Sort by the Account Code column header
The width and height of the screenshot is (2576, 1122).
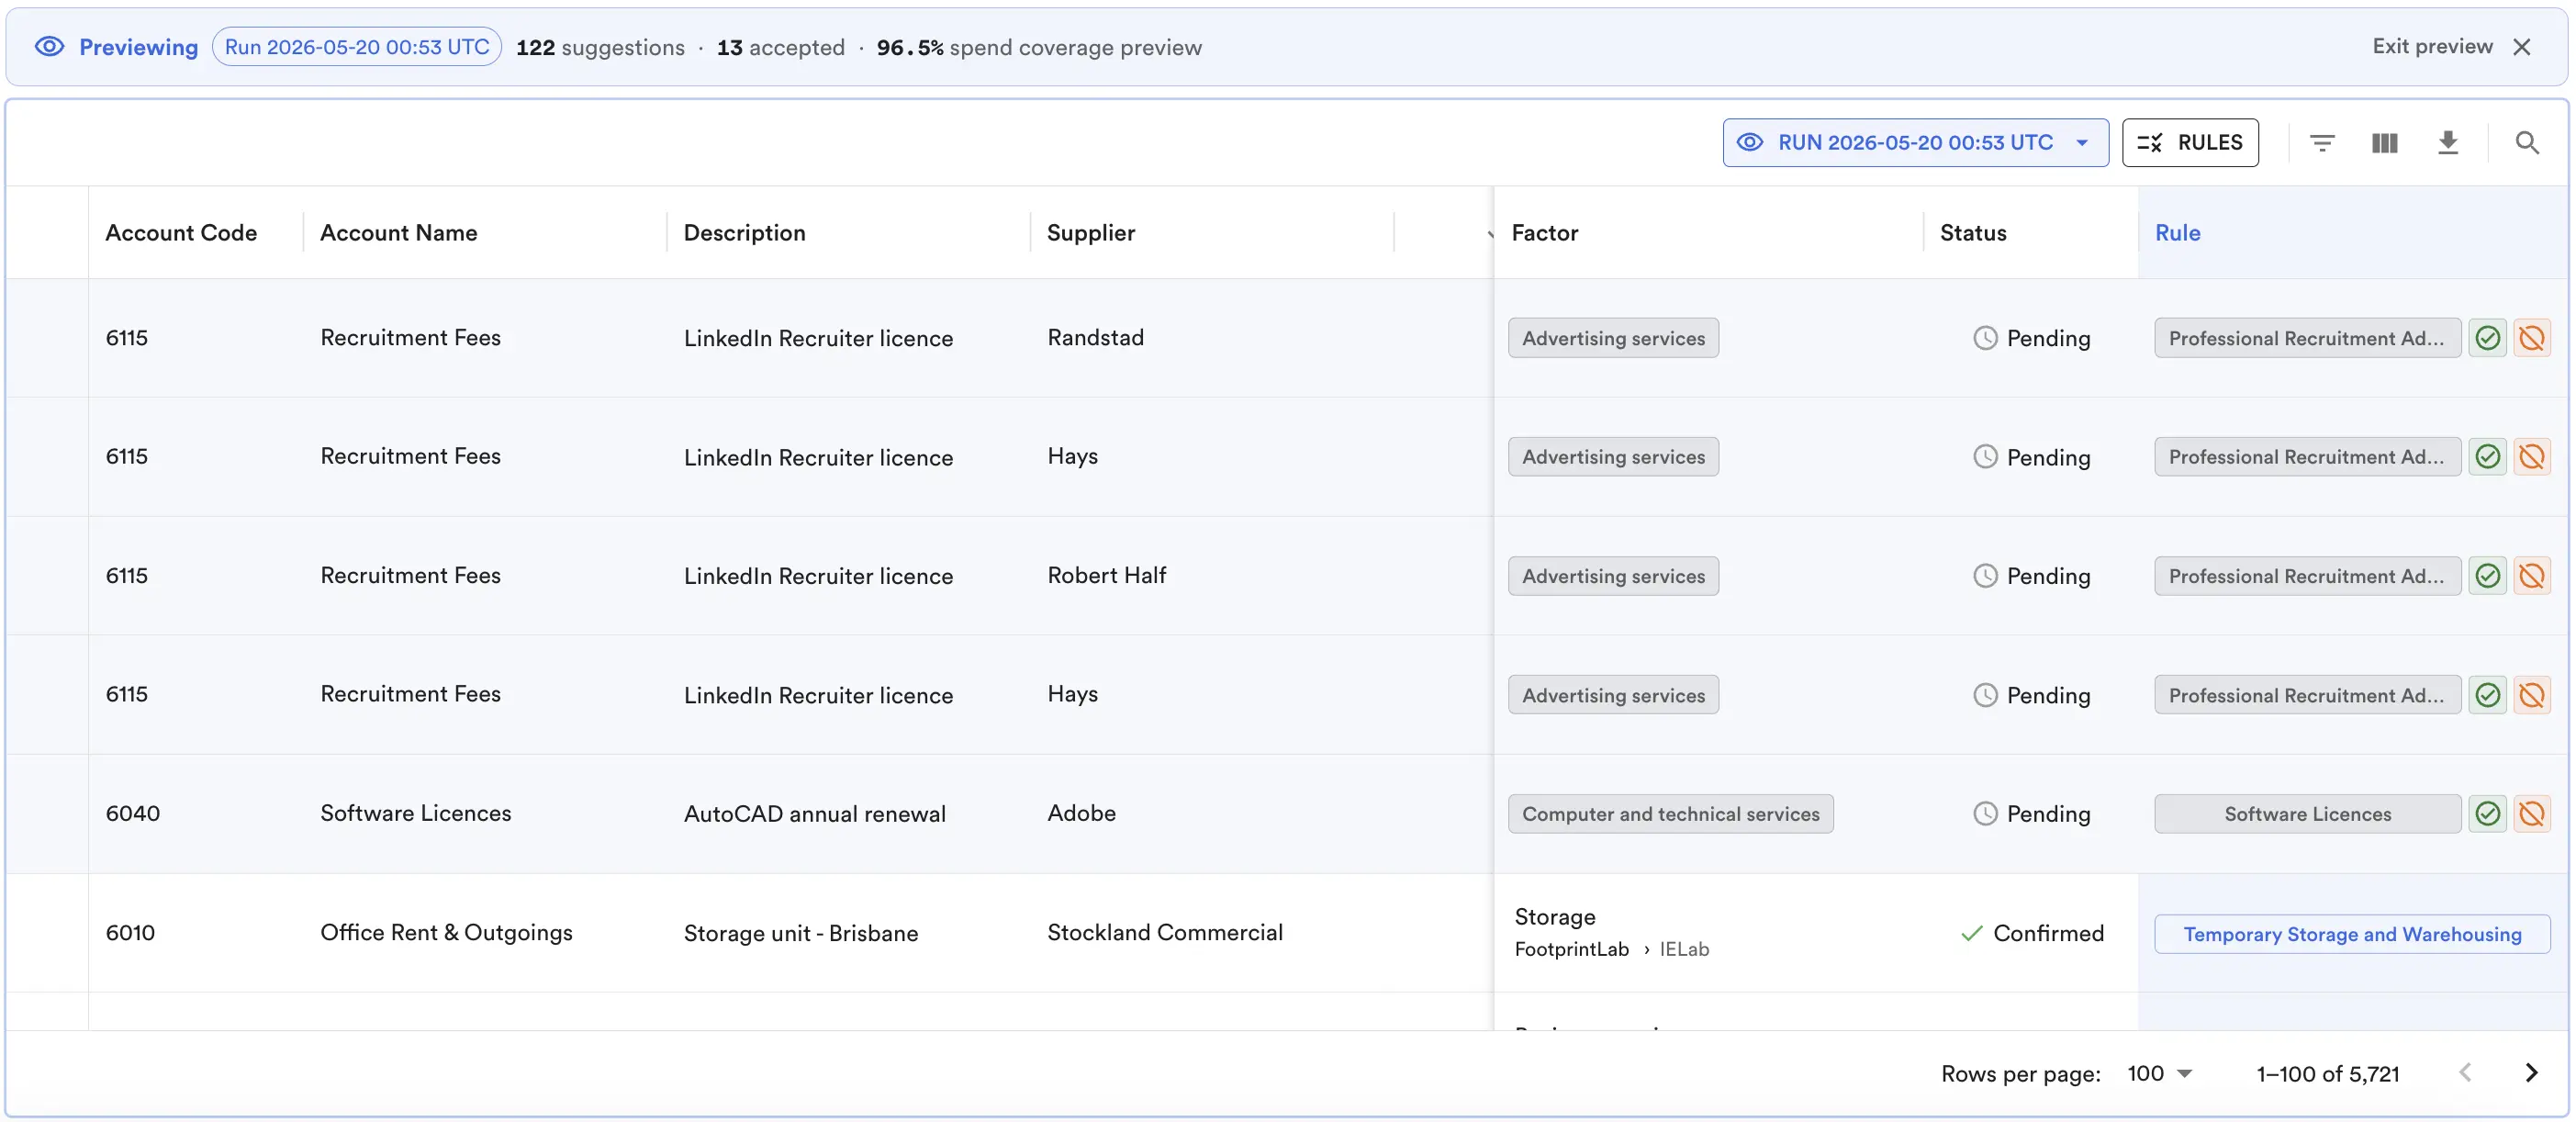click(181, 233)
